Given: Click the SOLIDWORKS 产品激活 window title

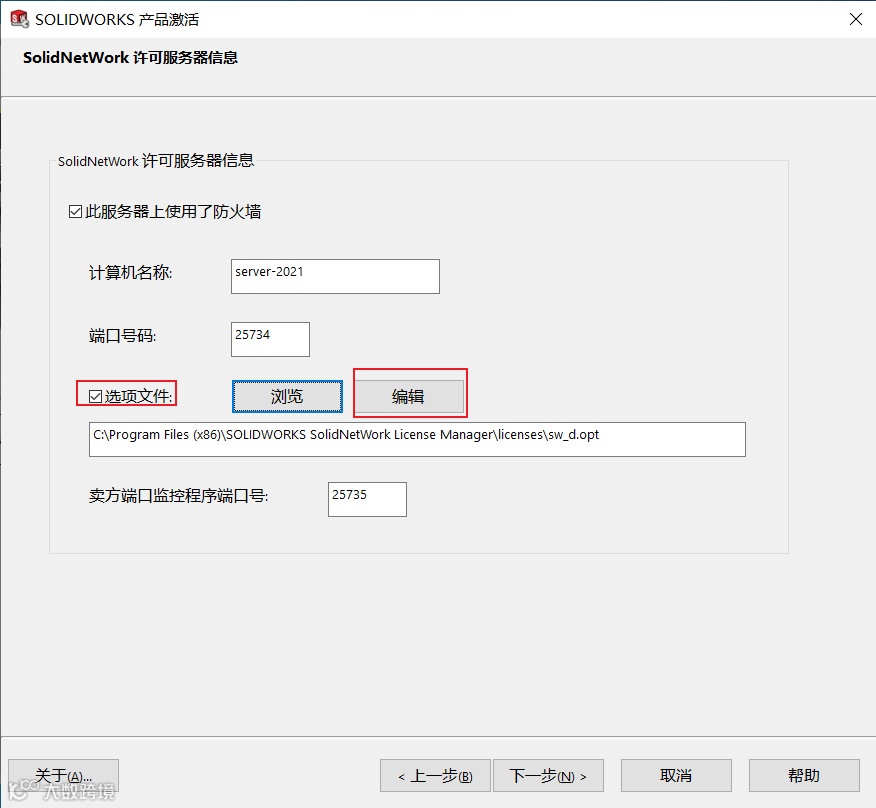Looking at the screenshot, I should 117,20.
